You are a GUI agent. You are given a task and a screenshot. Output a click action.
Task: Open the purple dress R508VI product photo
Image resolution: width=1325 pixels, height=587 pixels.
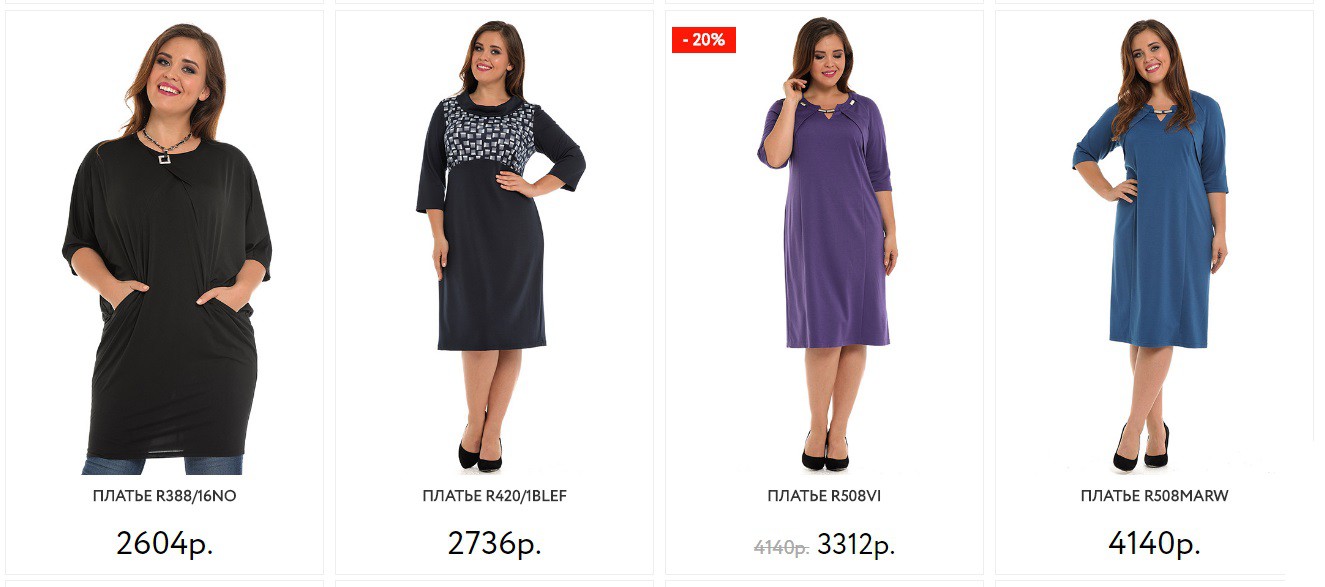(826, 246)
